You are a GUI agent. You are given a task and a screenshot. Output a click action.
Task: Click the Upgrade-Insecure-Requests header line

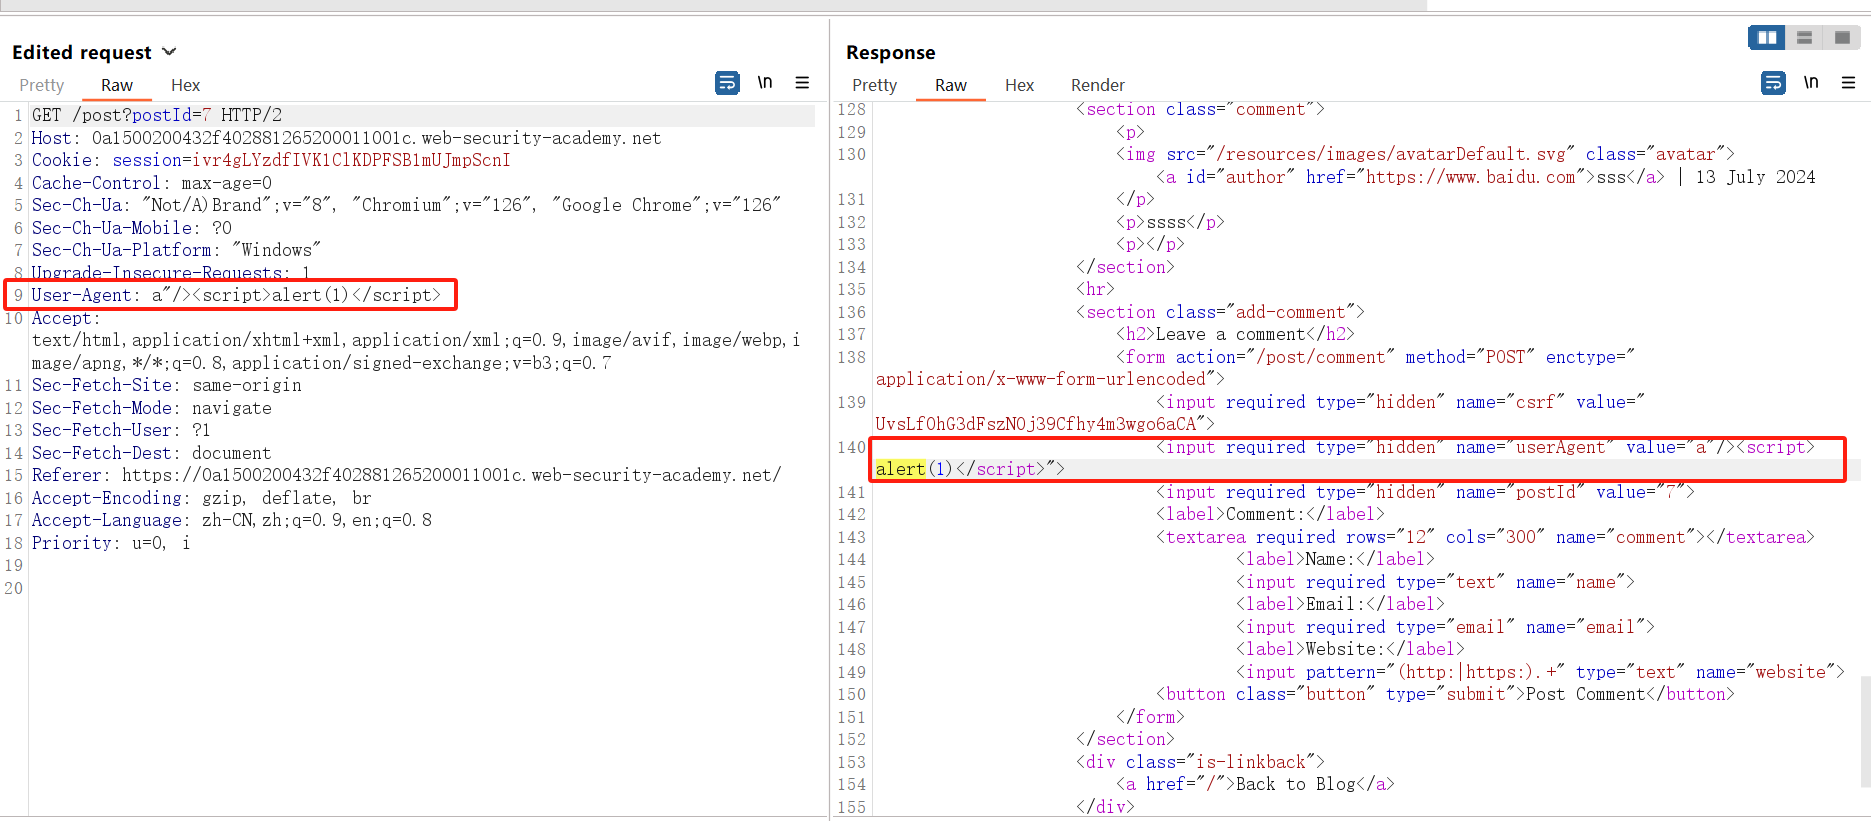tap(171, 273)
